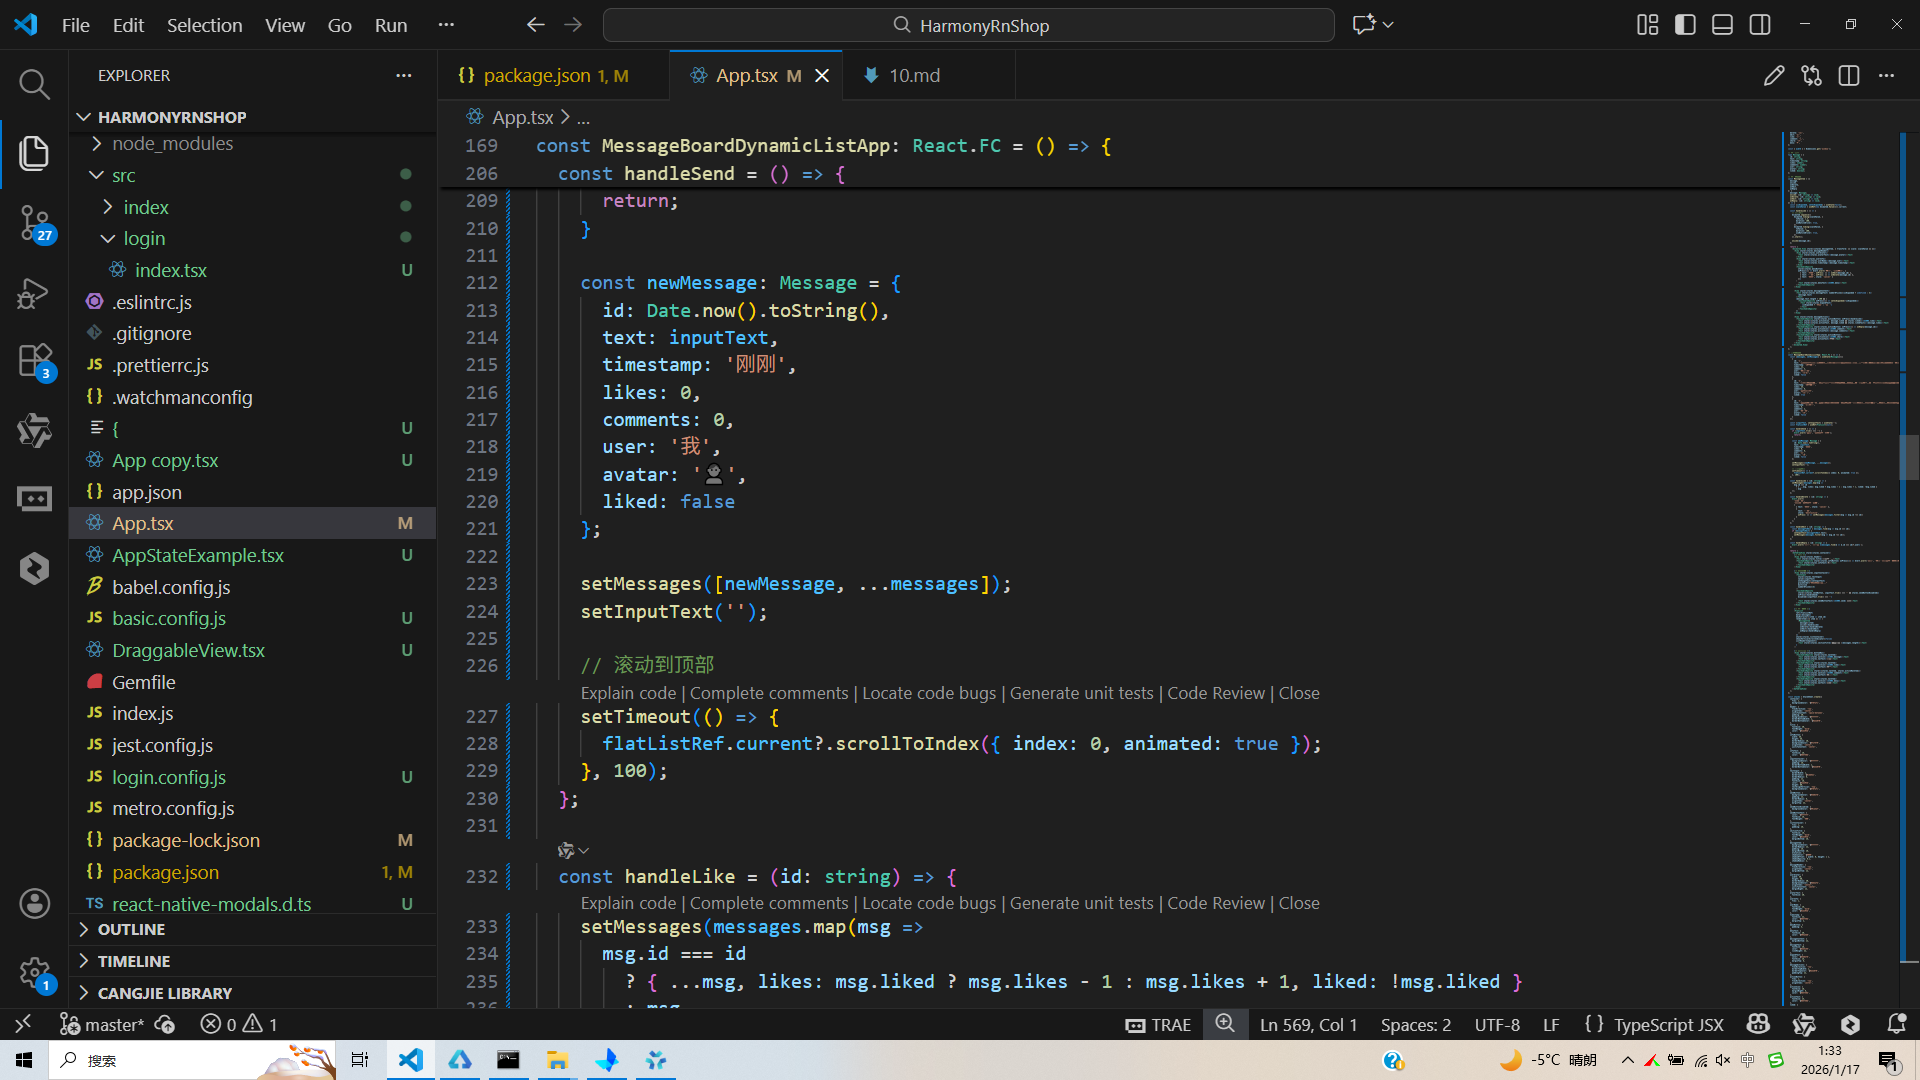Viewport: 1920px width, 1080px height.
Task: Switch to the package.json tab
Action: pyautogui.click(x=537, y=76)
